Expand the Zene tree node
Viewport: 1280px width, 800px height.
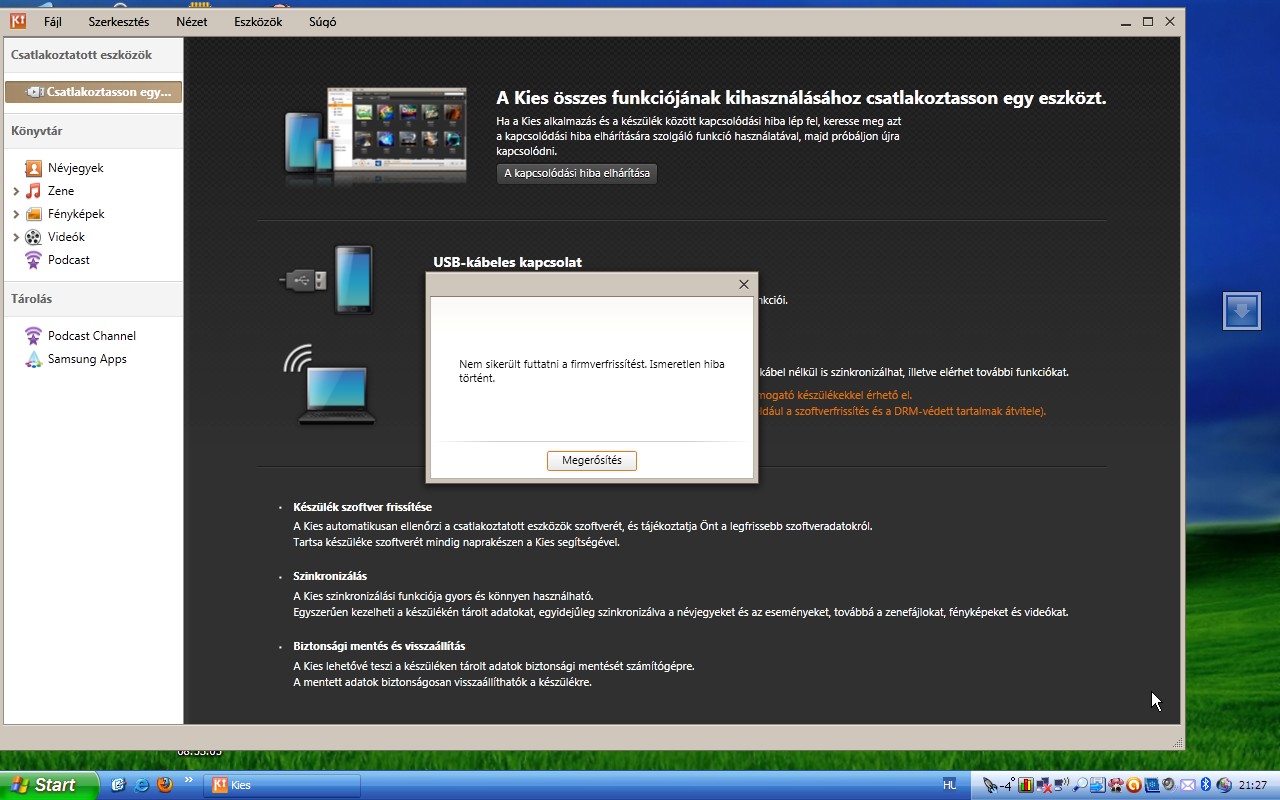coord(16,191)
